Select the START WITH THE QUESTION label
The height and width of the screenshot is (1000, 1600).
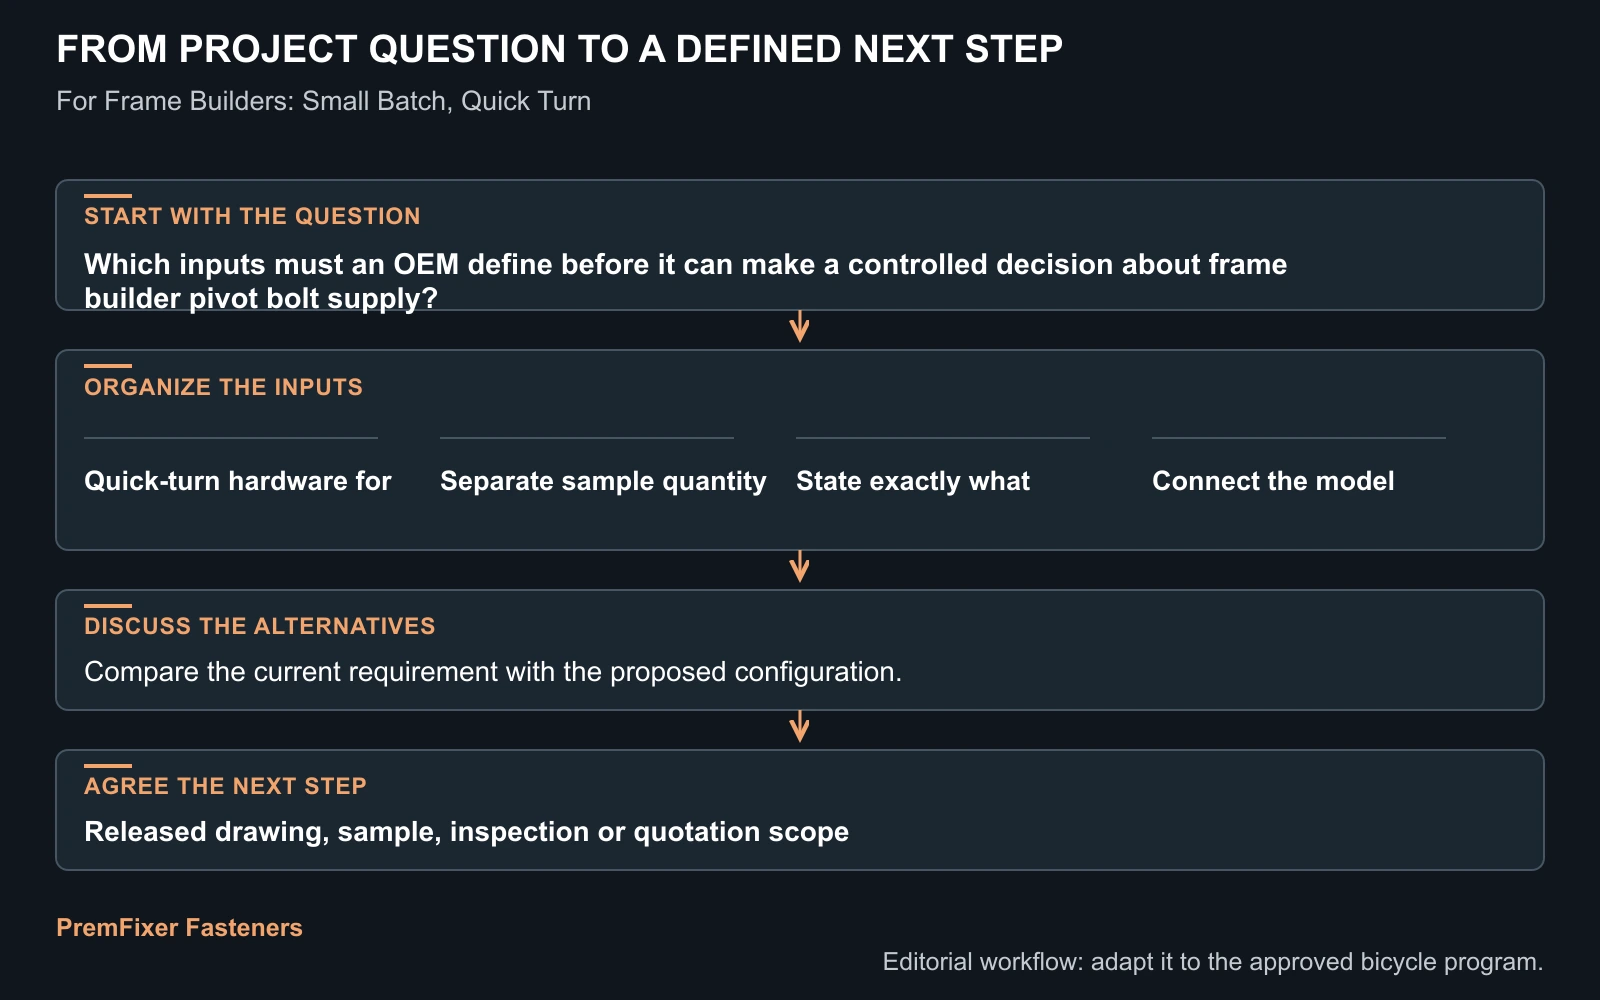[x=252, y=216]
